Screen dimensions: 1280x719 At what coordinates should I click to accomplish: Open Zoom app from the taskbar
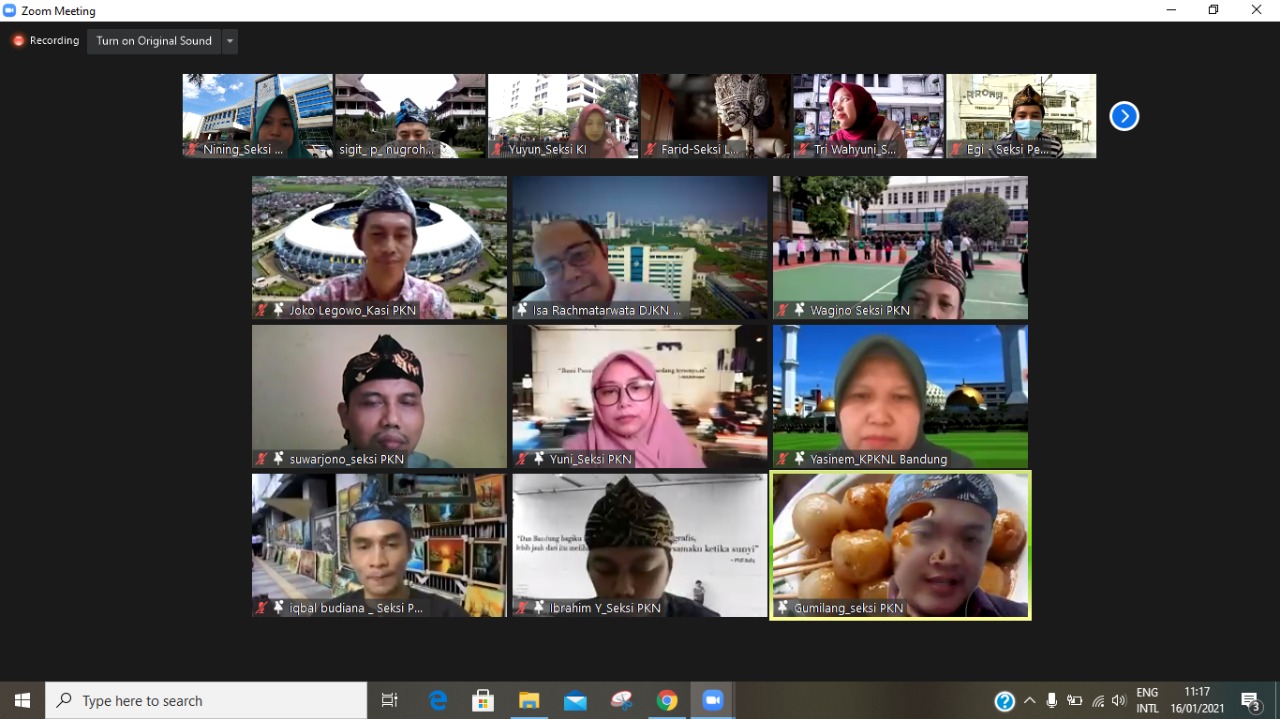(712, 701)
